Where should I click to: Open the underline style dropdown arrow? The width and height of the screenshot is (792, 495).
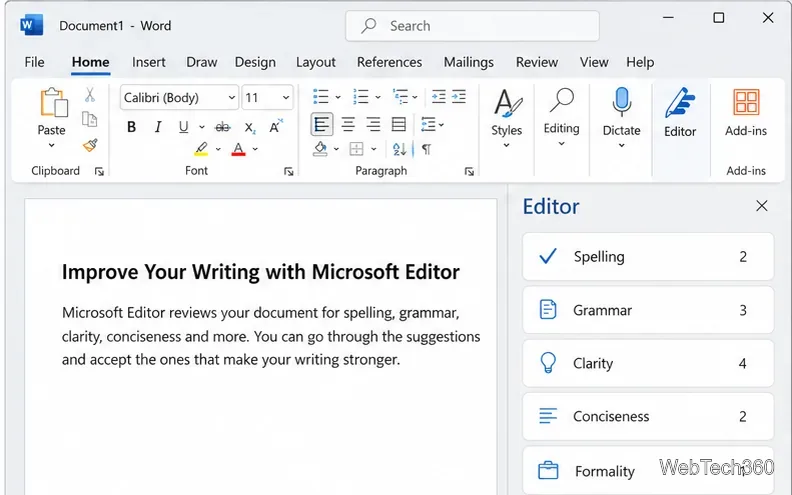click(x=202, y=127)
